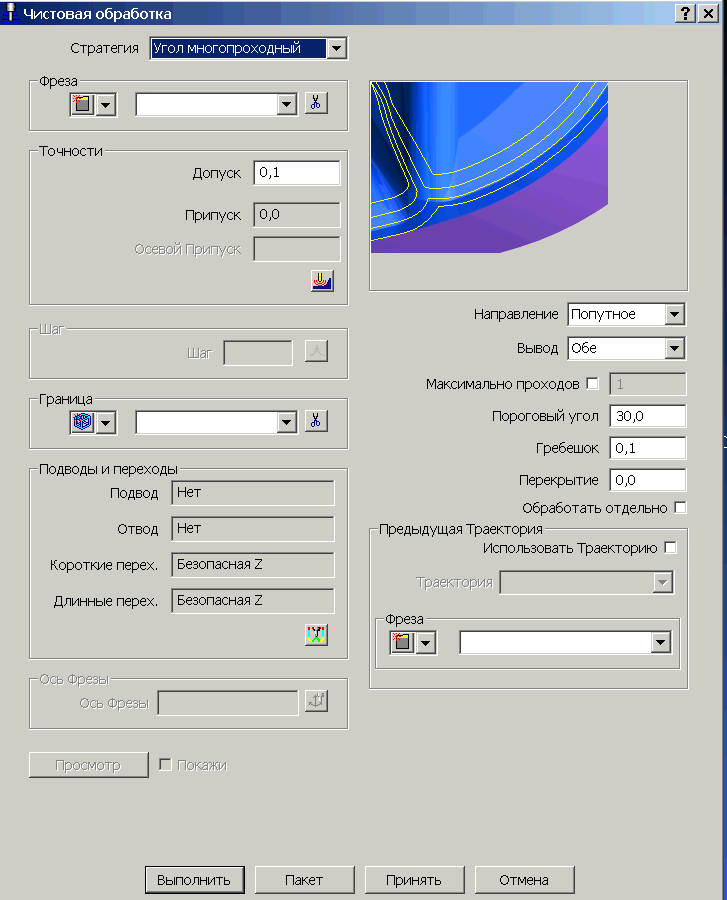The width and height of the screenshot is (727, 900).
Task: Expand arrow next to create cutter icon
Action: (x=106, y=105)
